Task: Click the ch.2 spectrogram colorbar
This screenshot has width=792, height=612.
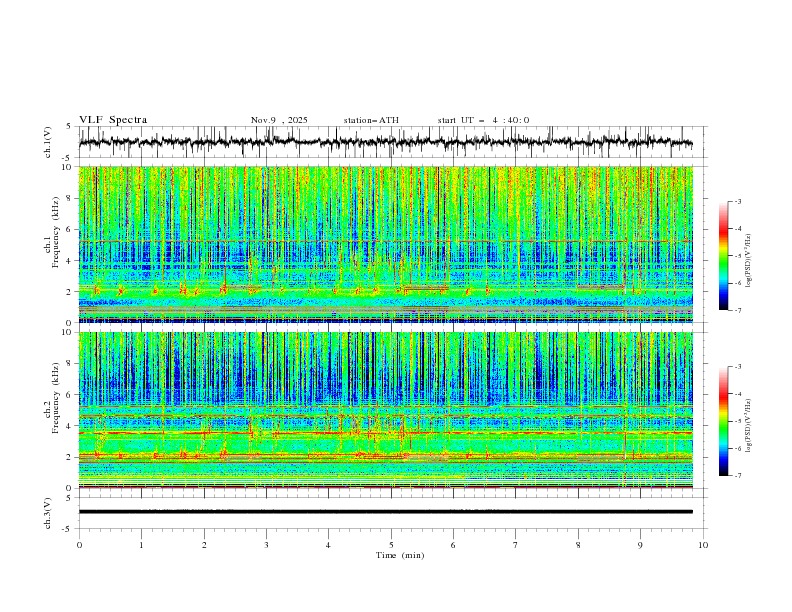Action: [x=723, y=421]
